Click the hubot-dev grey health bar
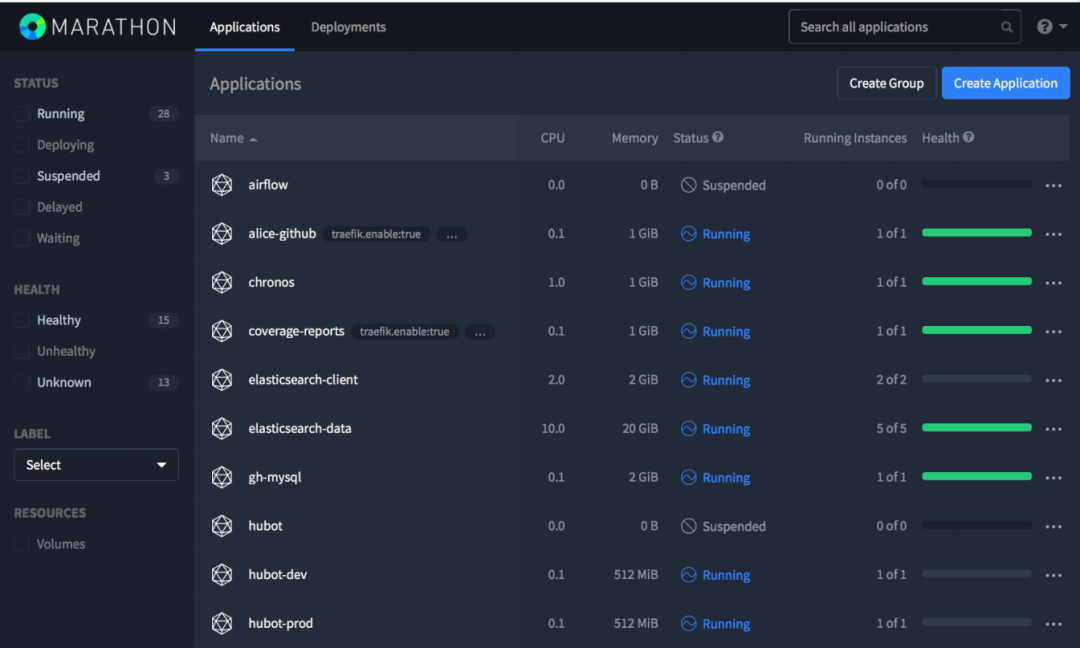The image size is (1080, 648). tap(977, 574)
